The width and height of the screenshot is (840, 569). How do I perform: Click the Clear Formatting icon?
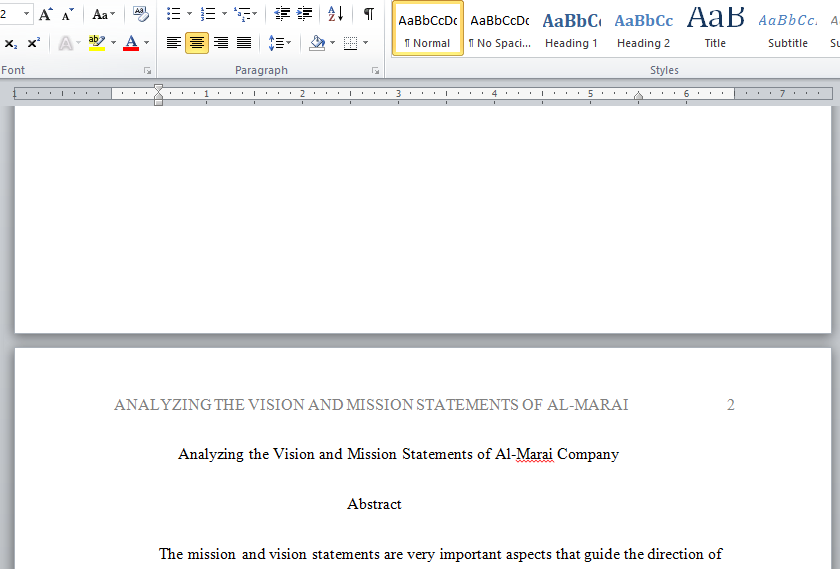click(x=141, y=14)
